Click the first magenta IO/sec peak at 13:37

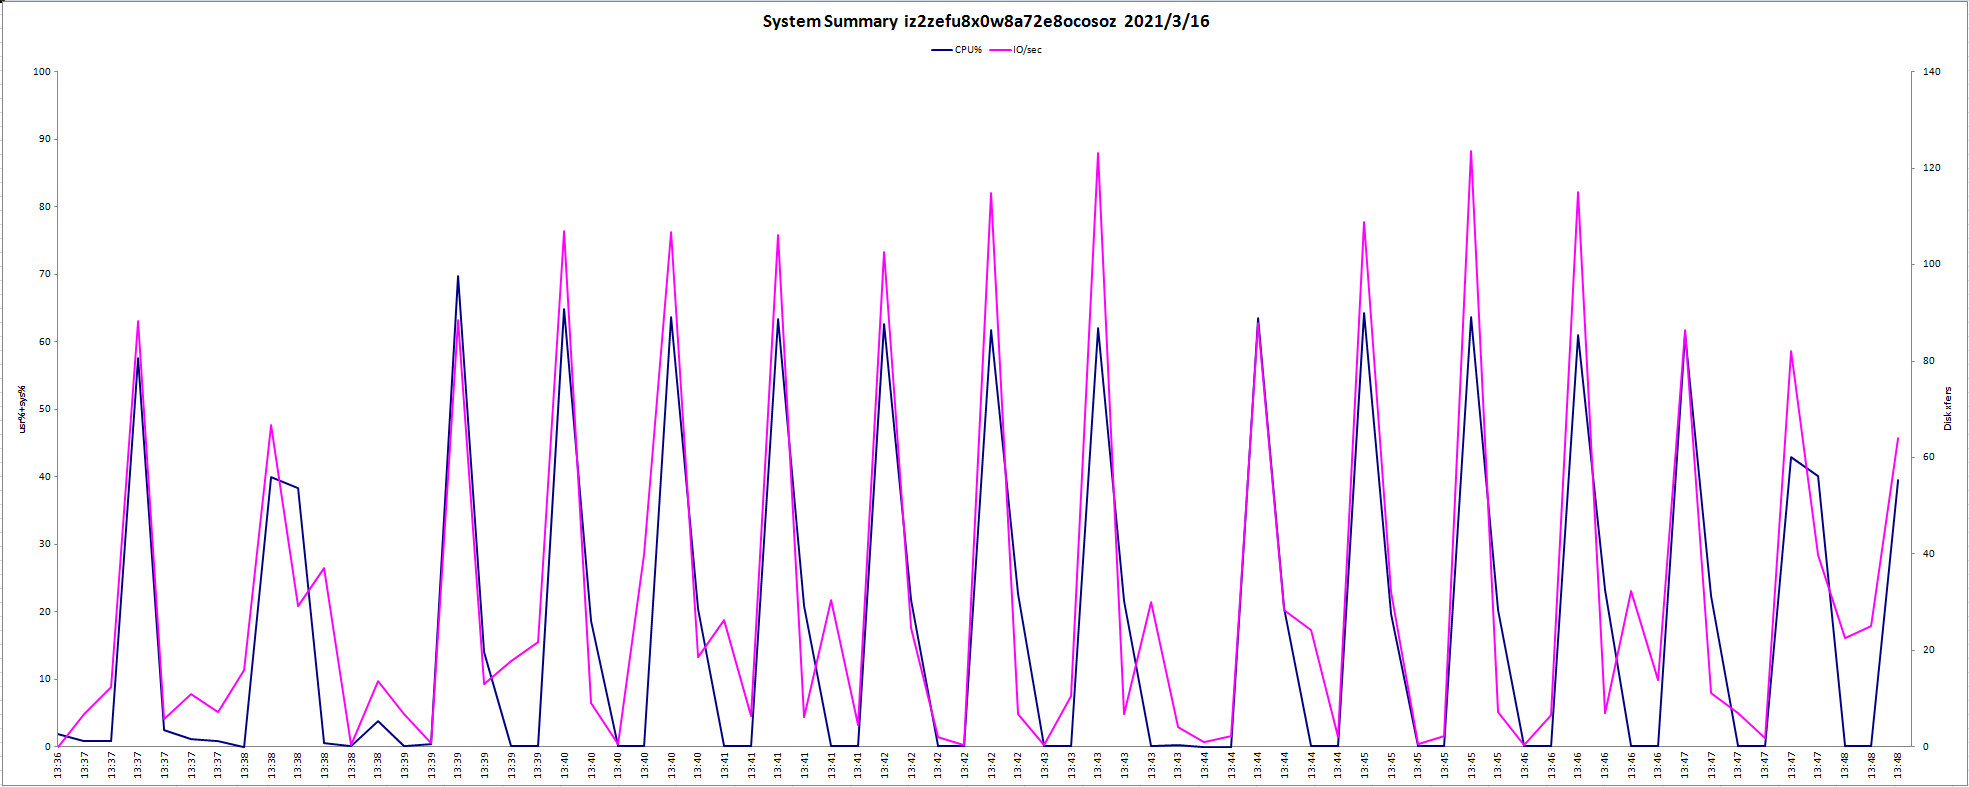pos(138,321)
